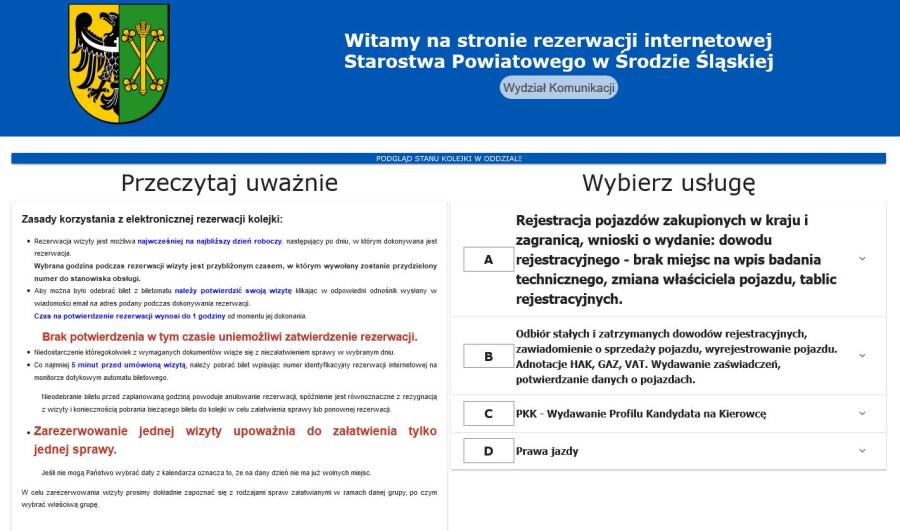This screenshot has width=900, height=531.
Task: Expand the Prawa jazdy chevron
Action: point(862,451)
